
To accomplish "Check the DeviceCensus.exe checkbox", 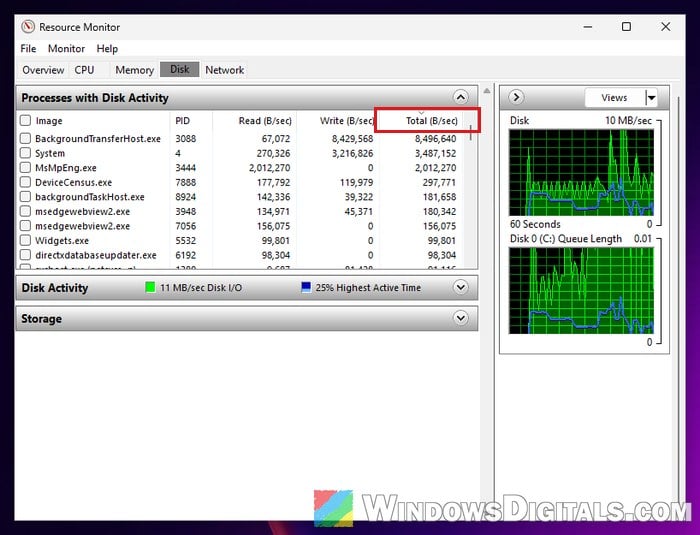I will [x=25, y=182].
